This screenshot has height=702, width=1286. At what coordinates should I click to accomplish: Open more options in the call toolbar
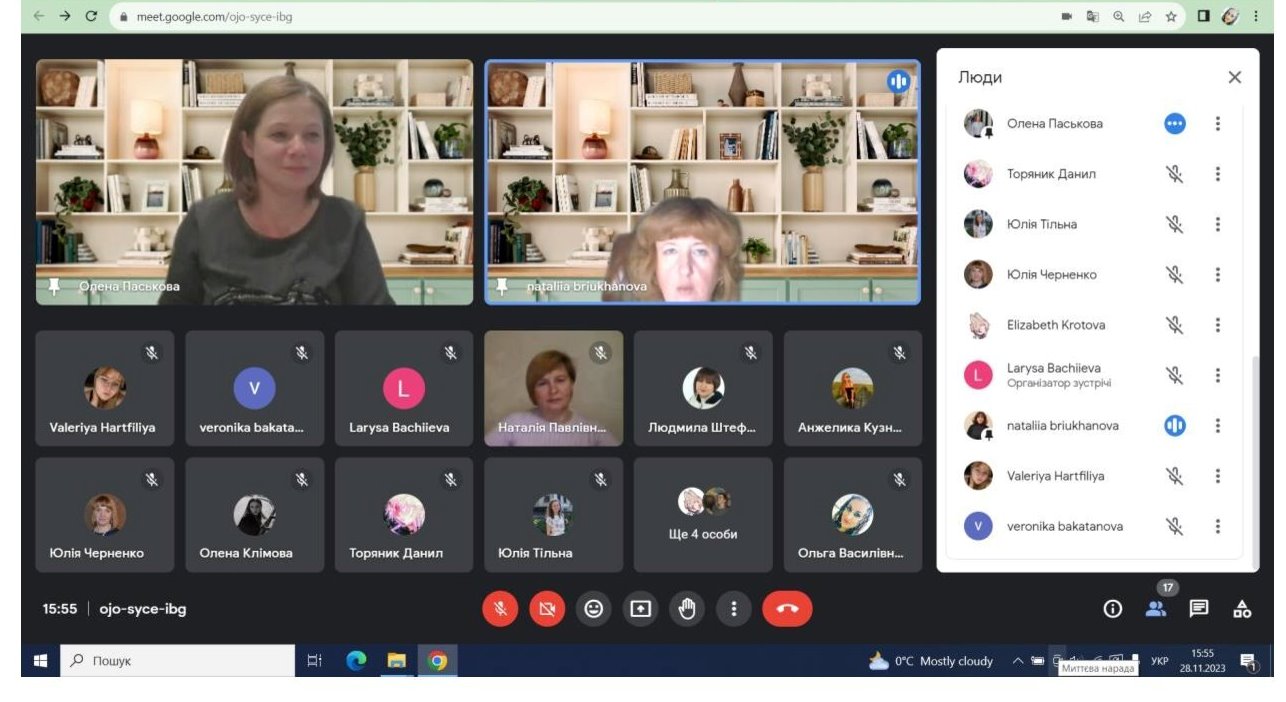[x=734, y=608]
